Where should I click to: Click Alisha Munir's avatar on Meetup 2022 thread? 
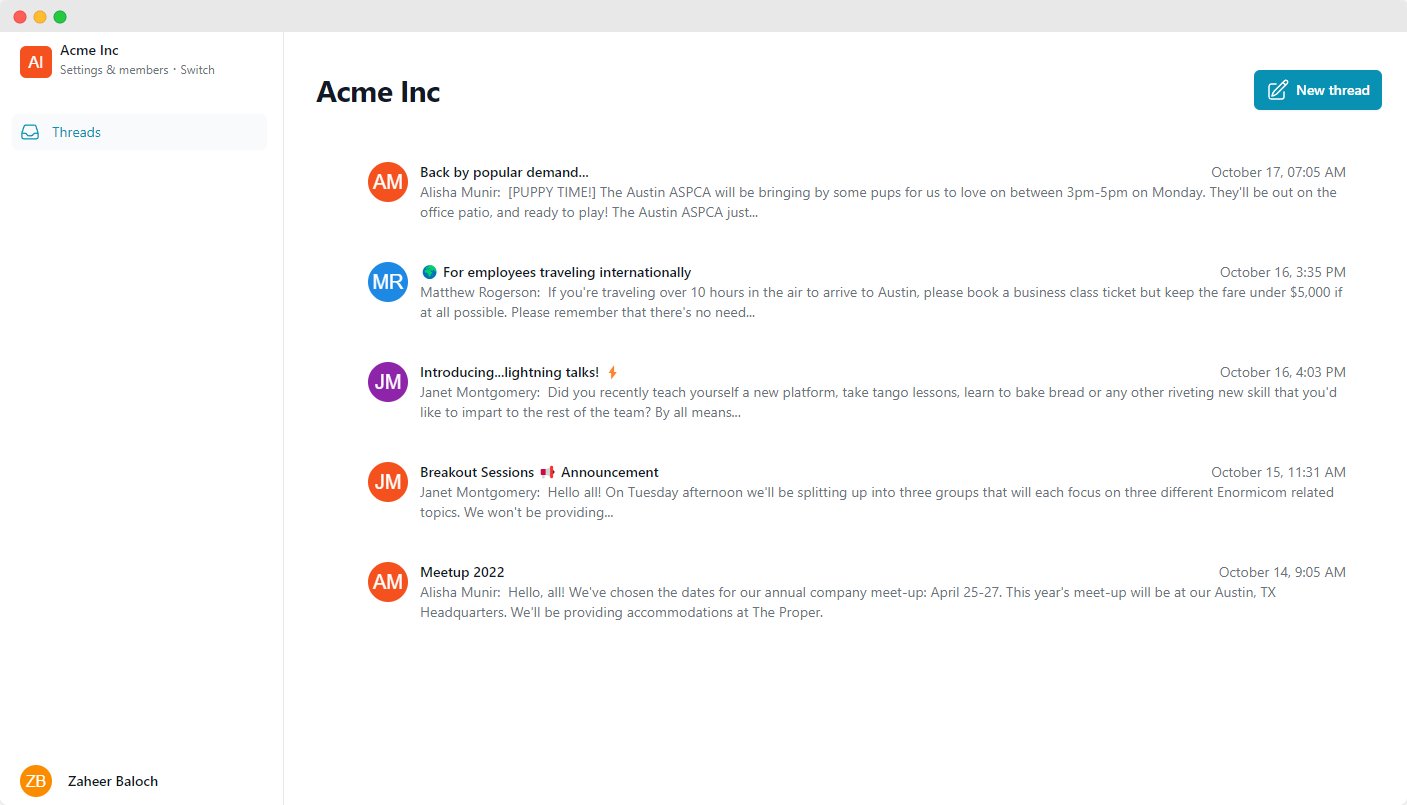pos(387,581)
